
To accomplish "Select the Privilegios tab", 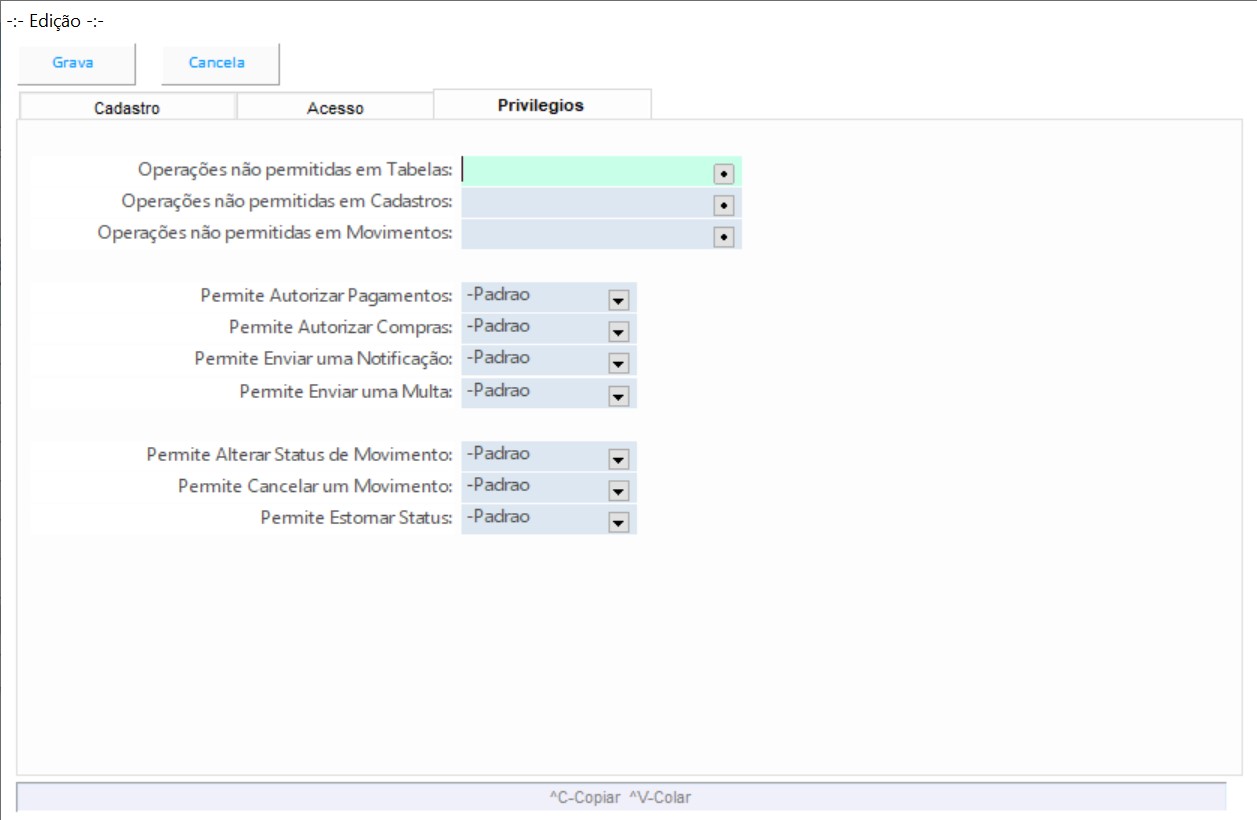I will (541, 105).
